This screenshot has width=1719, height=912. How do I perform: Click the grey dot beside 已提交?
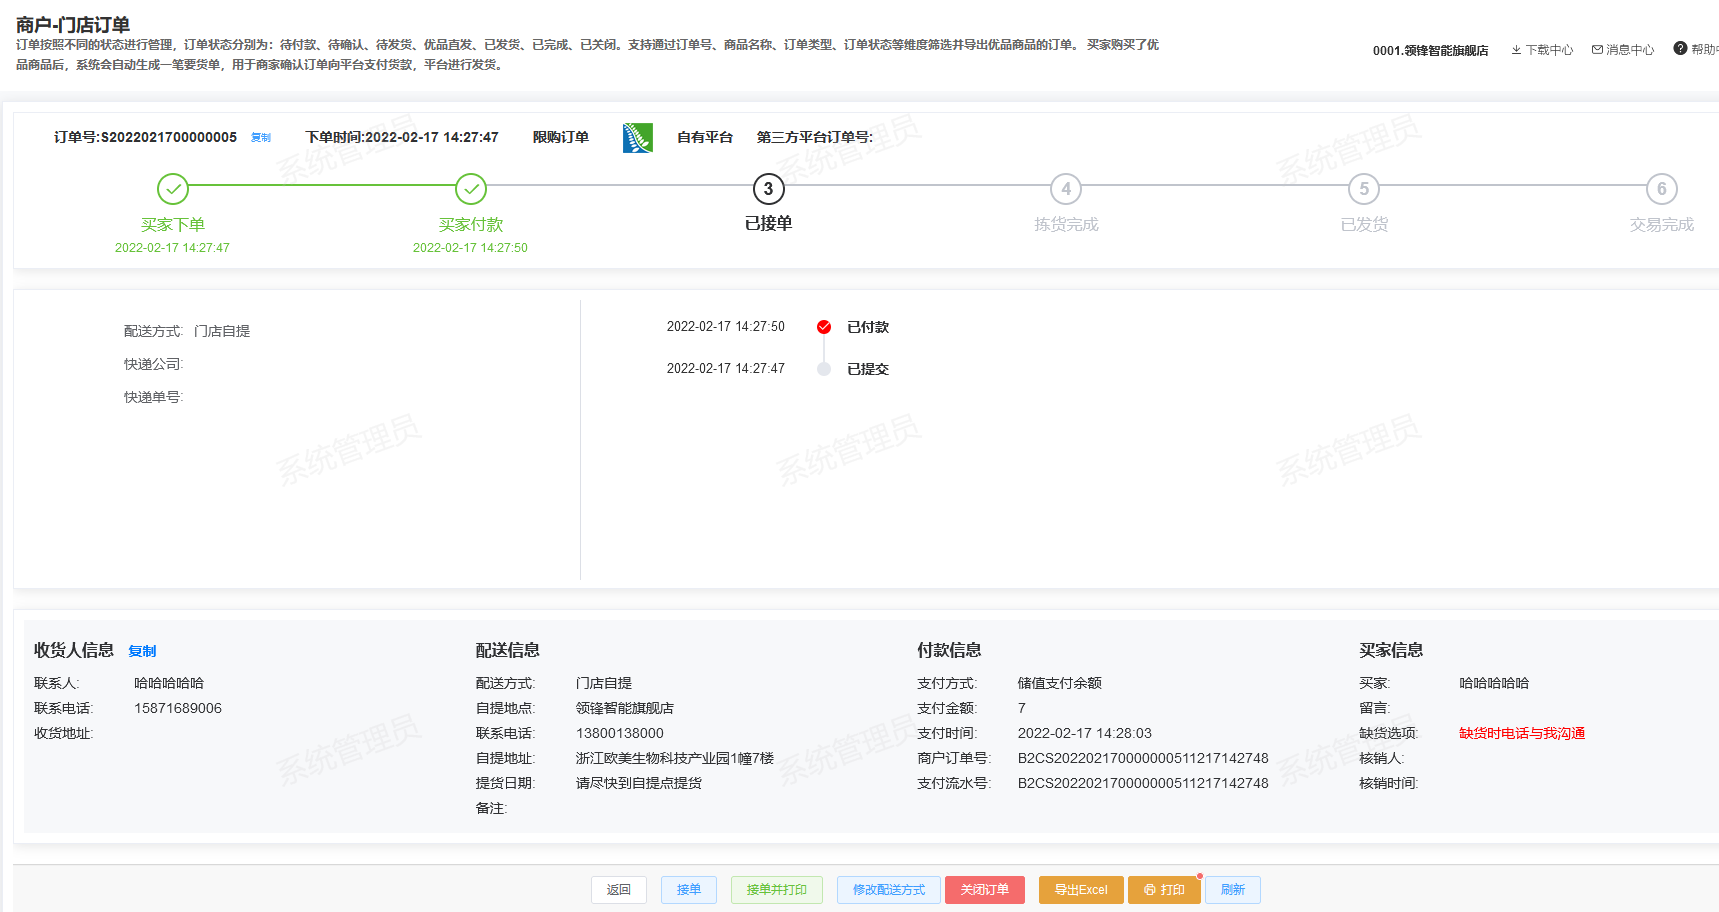(x=824, y=369)
